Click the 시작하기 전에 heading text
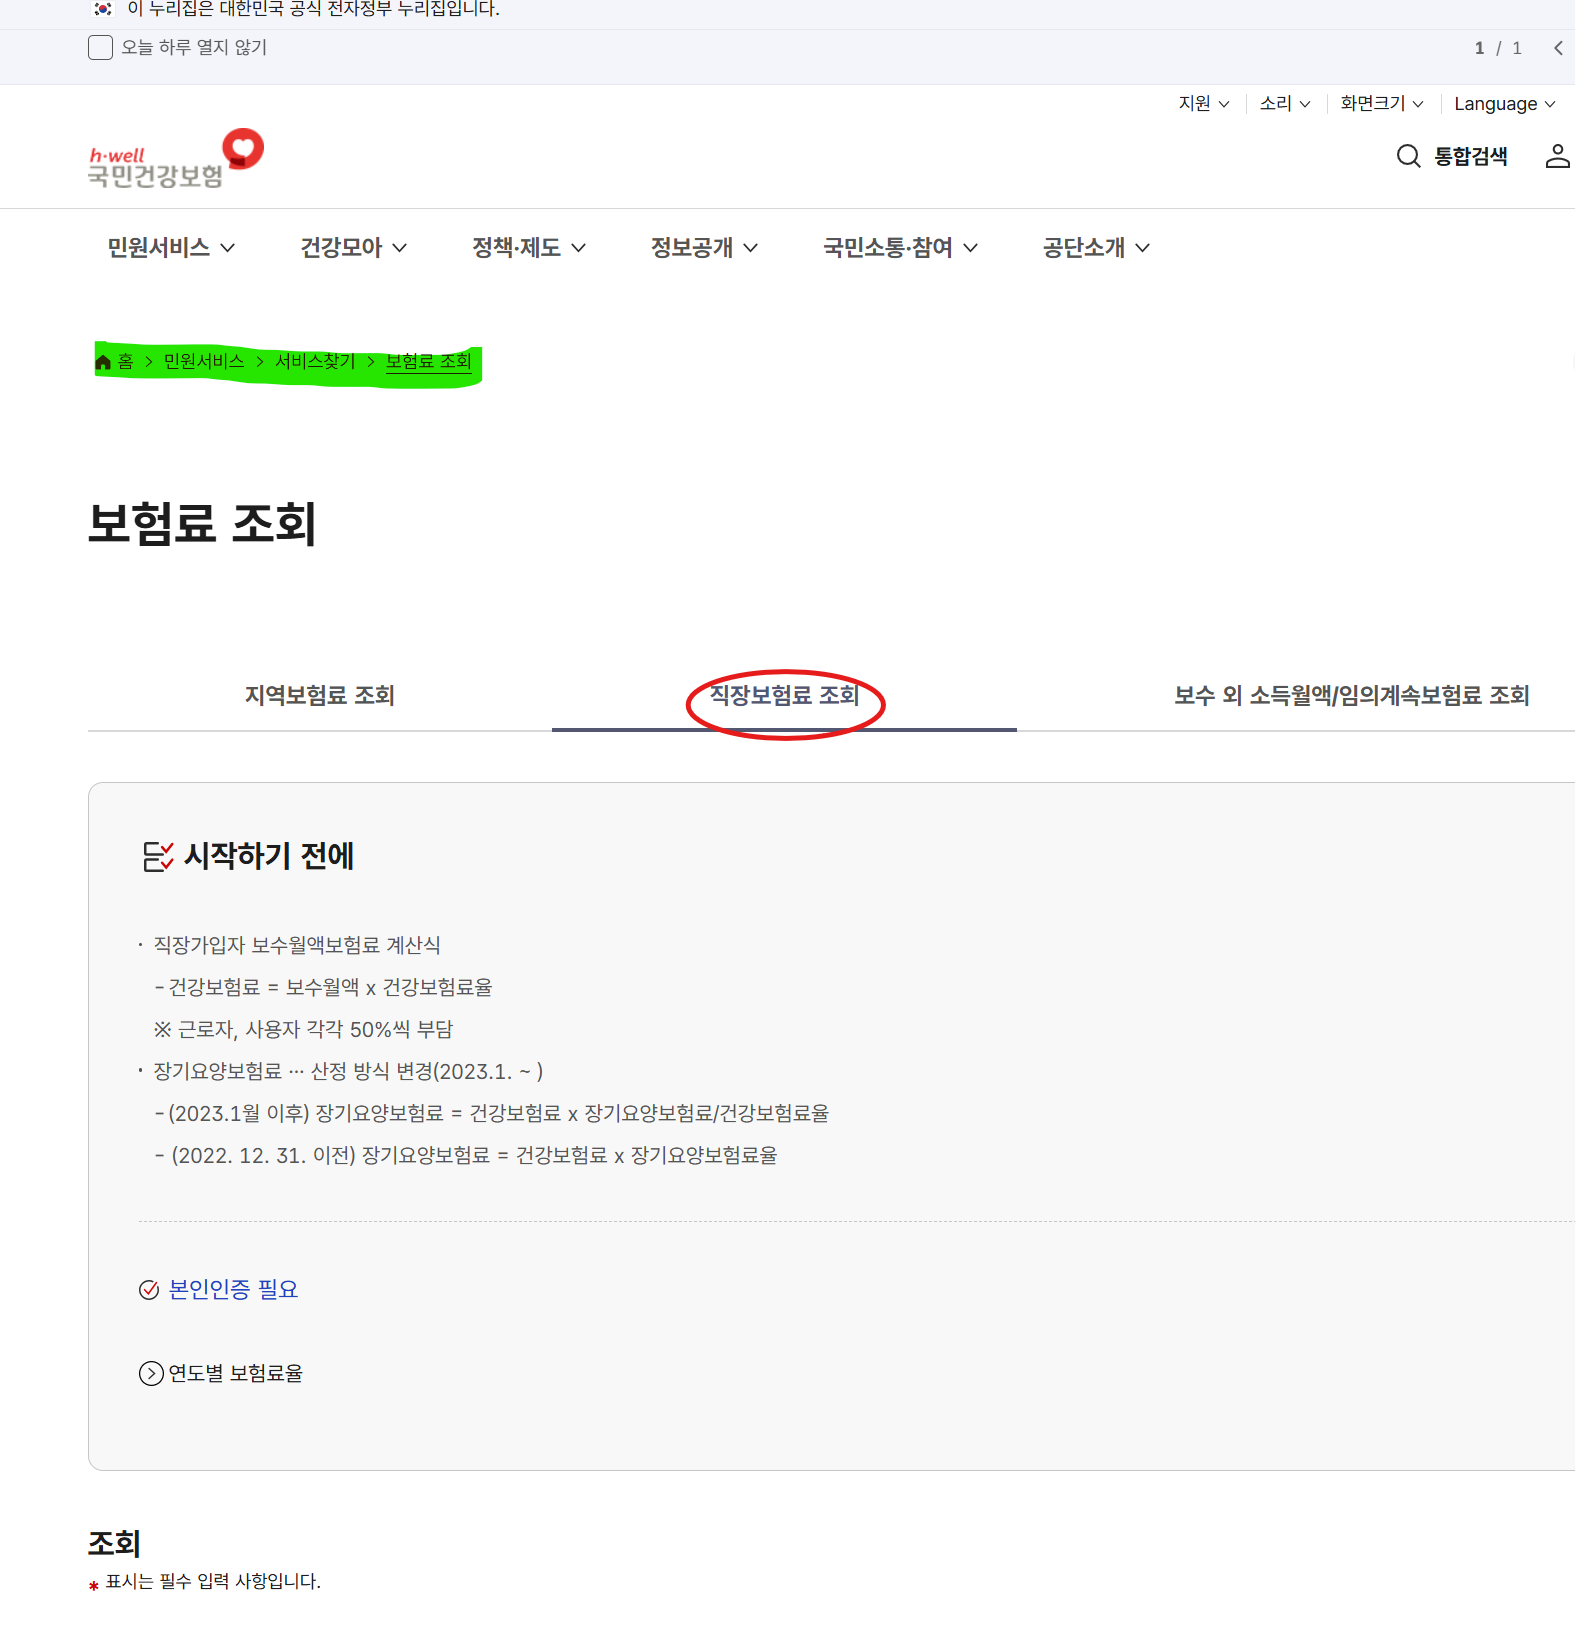This screenshot has width=1575, height=1631. tap(269, 857)
